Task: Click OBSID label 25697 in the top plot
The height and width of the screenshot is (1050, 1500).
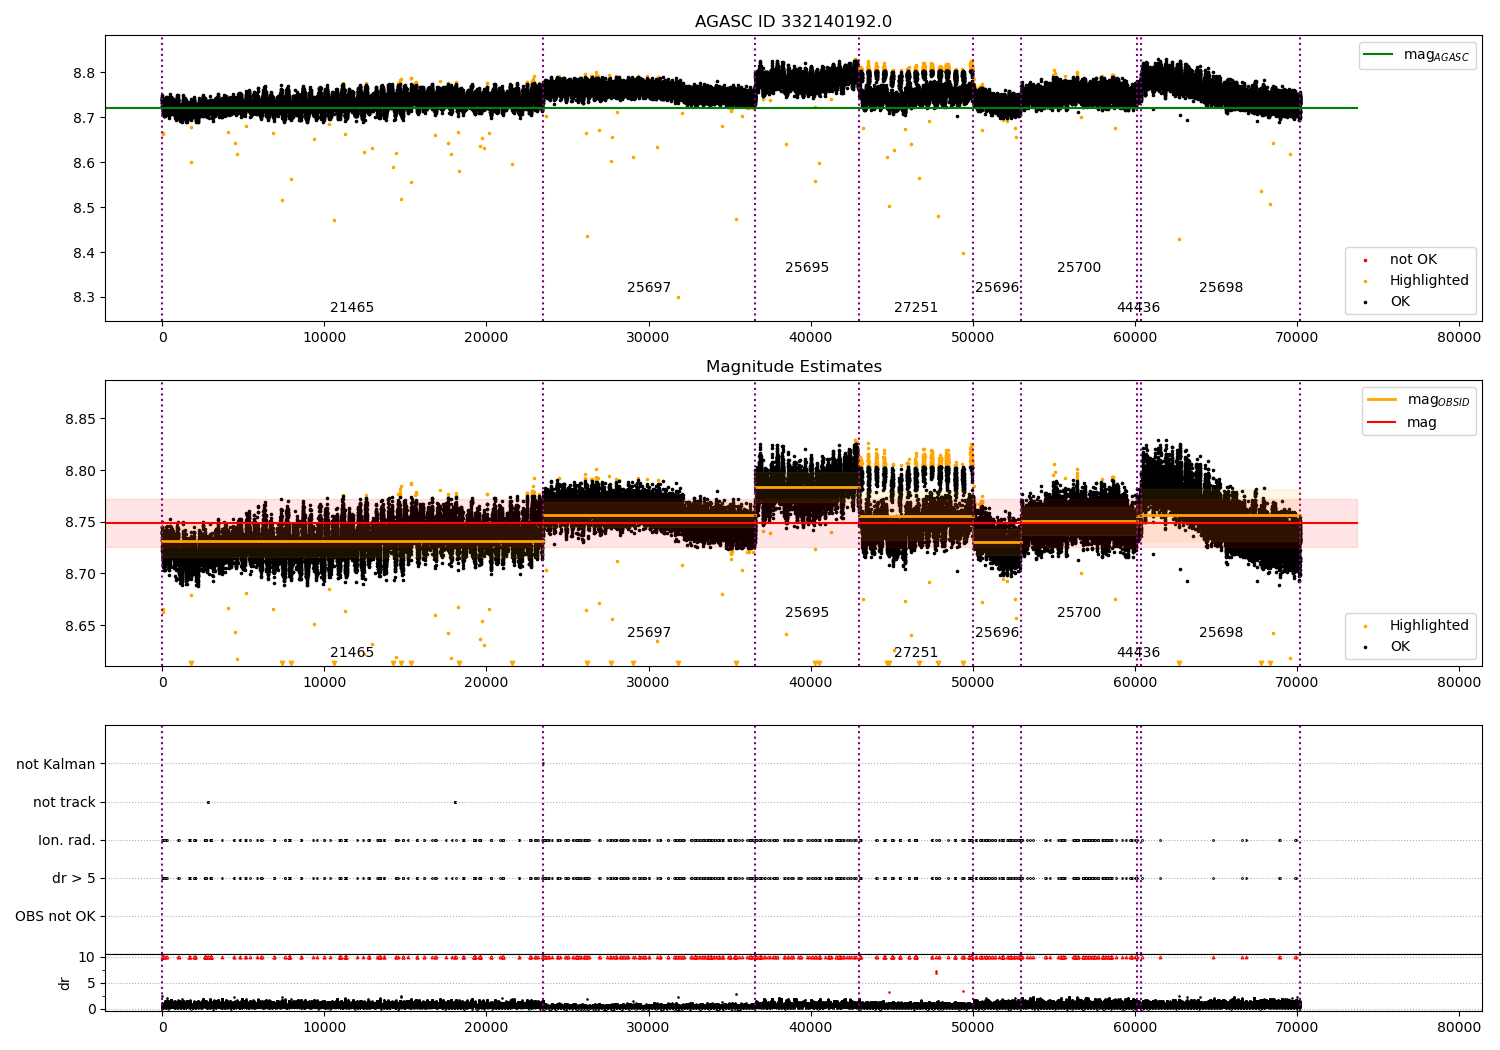Action: 649,288
